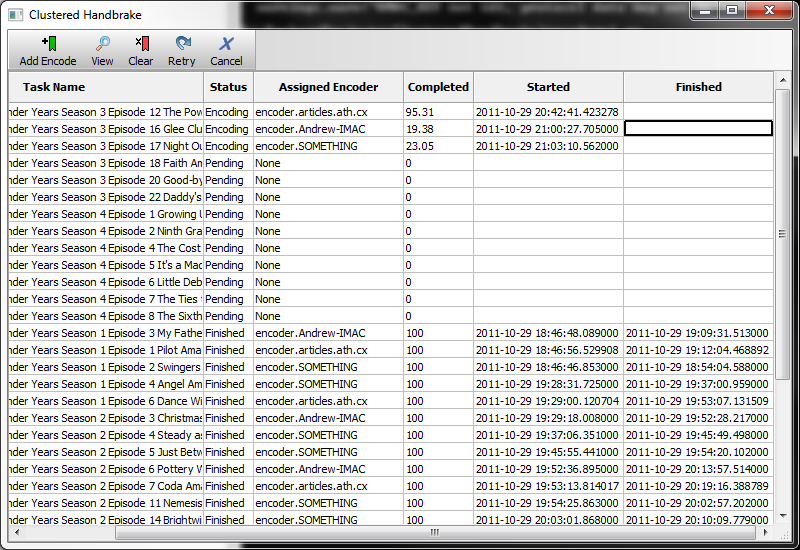The image size is (800, 550).
Task: Click the vertical scrollbar down arrow
Action: pyautogui.click(x=783, y=516)
